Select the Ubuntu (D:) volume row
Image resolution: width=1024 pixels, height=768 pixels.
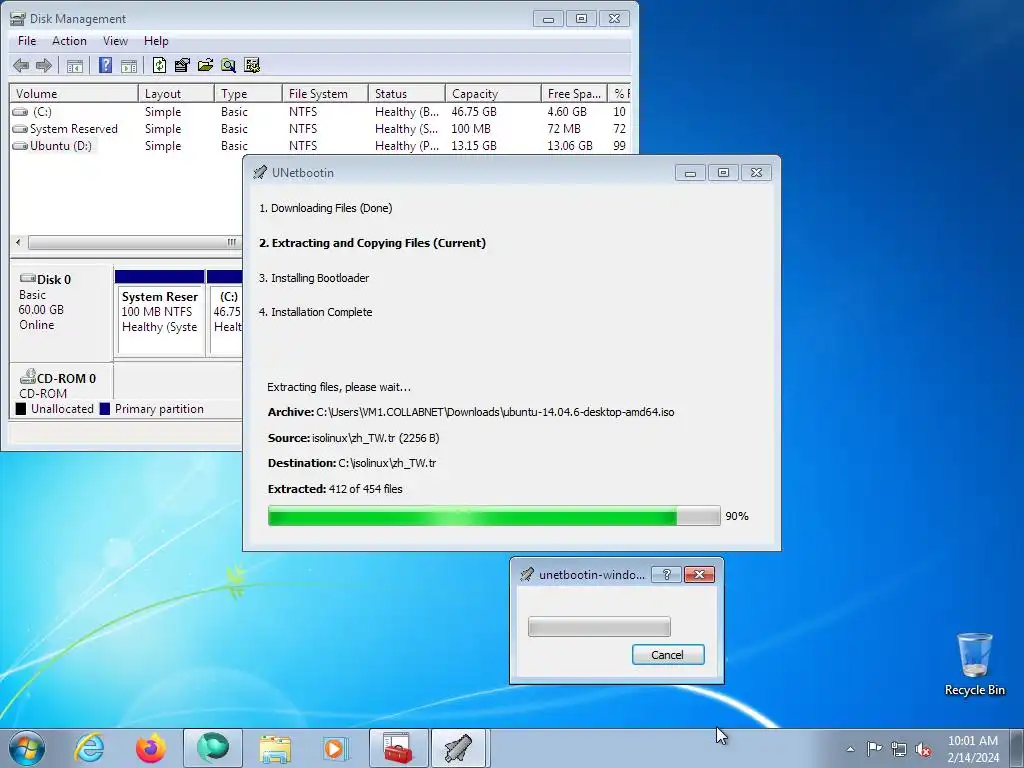[320, 146]
